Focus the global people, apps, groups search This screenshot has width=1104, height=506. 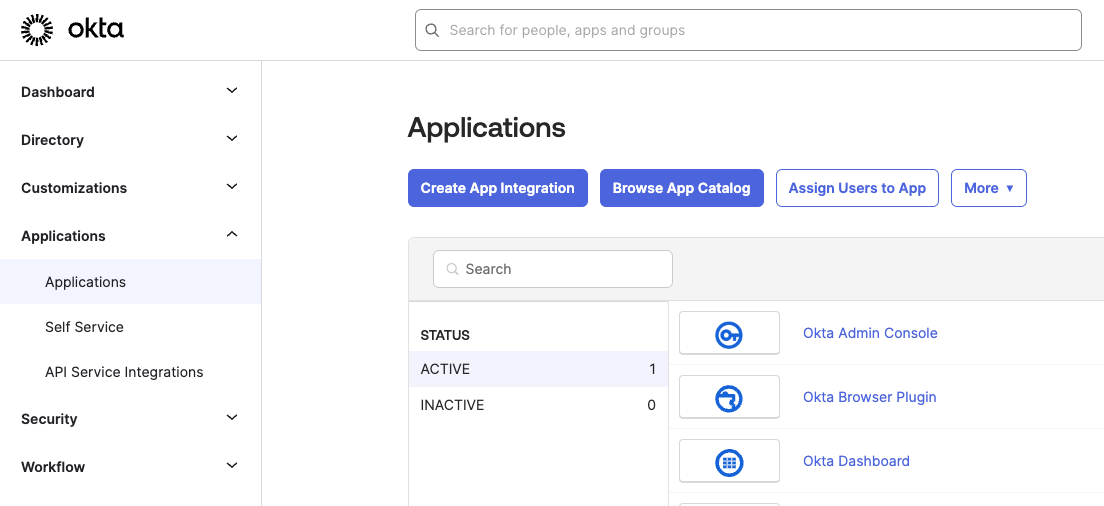(748, 30)
